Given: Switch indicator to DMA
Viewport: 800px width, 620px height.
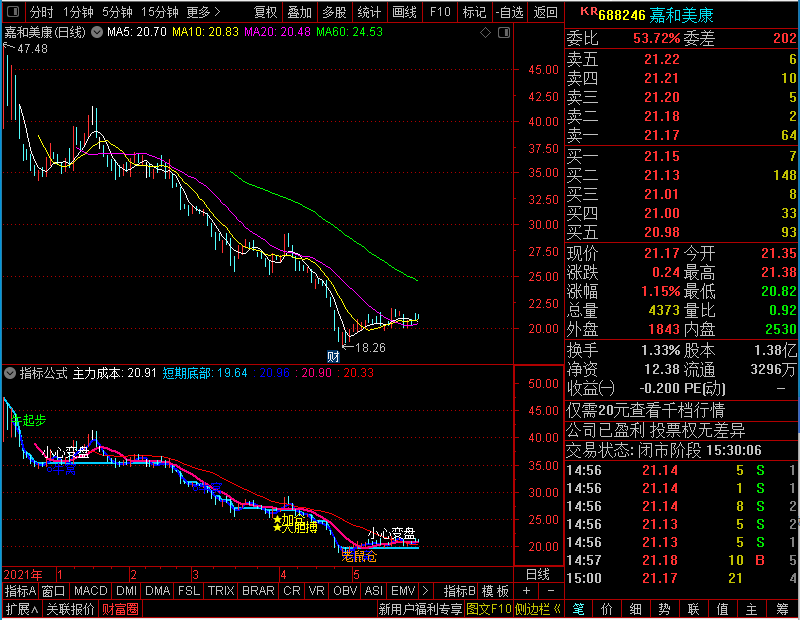Looking at the screenshot, I should (157, 591).
